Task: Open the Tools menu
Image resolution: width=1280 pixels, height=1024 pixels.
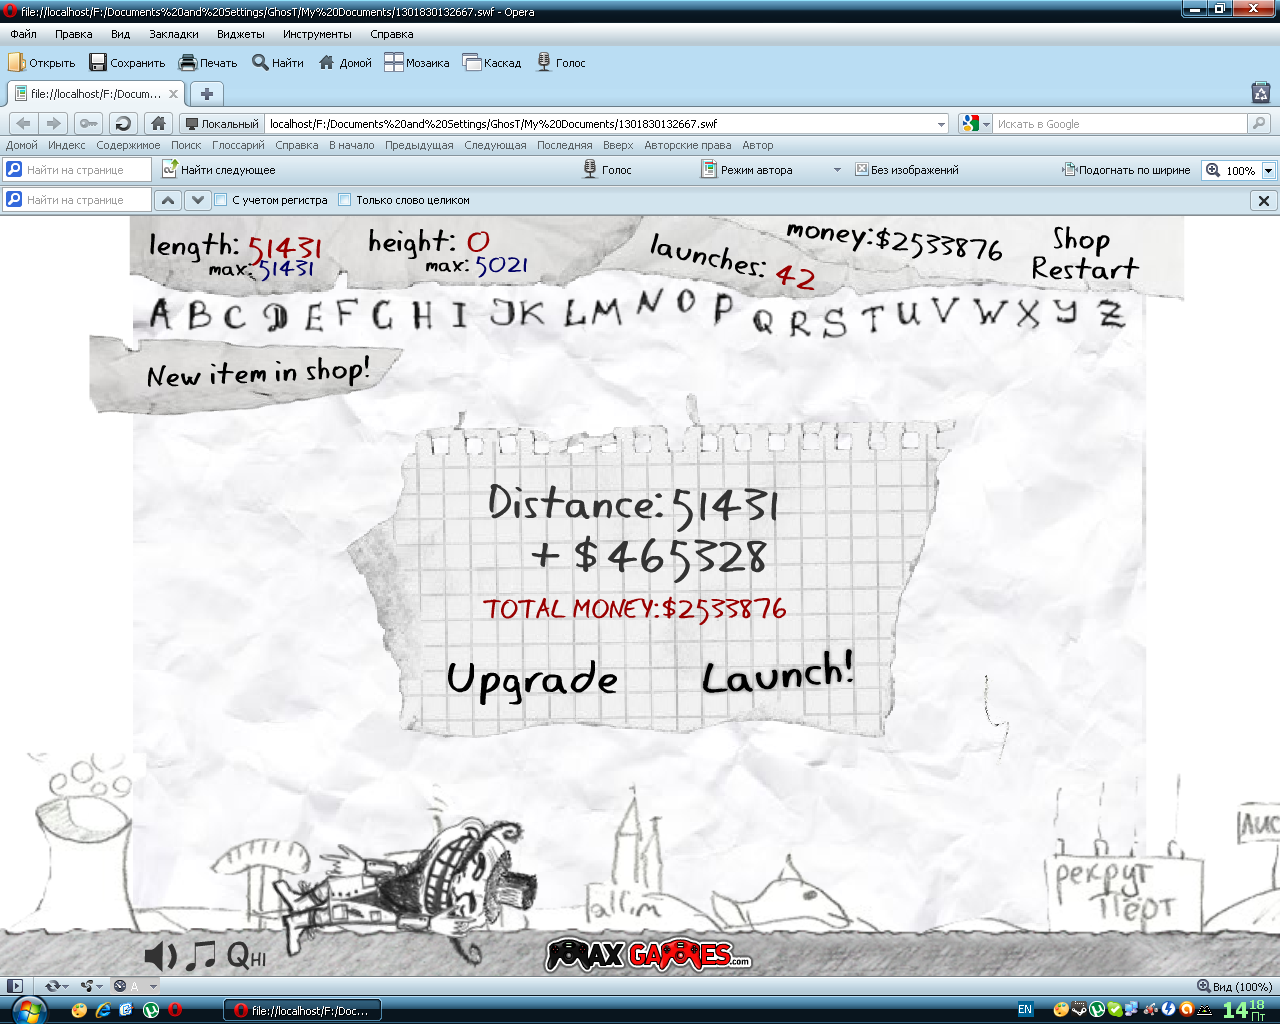Action: click(316, 34)
